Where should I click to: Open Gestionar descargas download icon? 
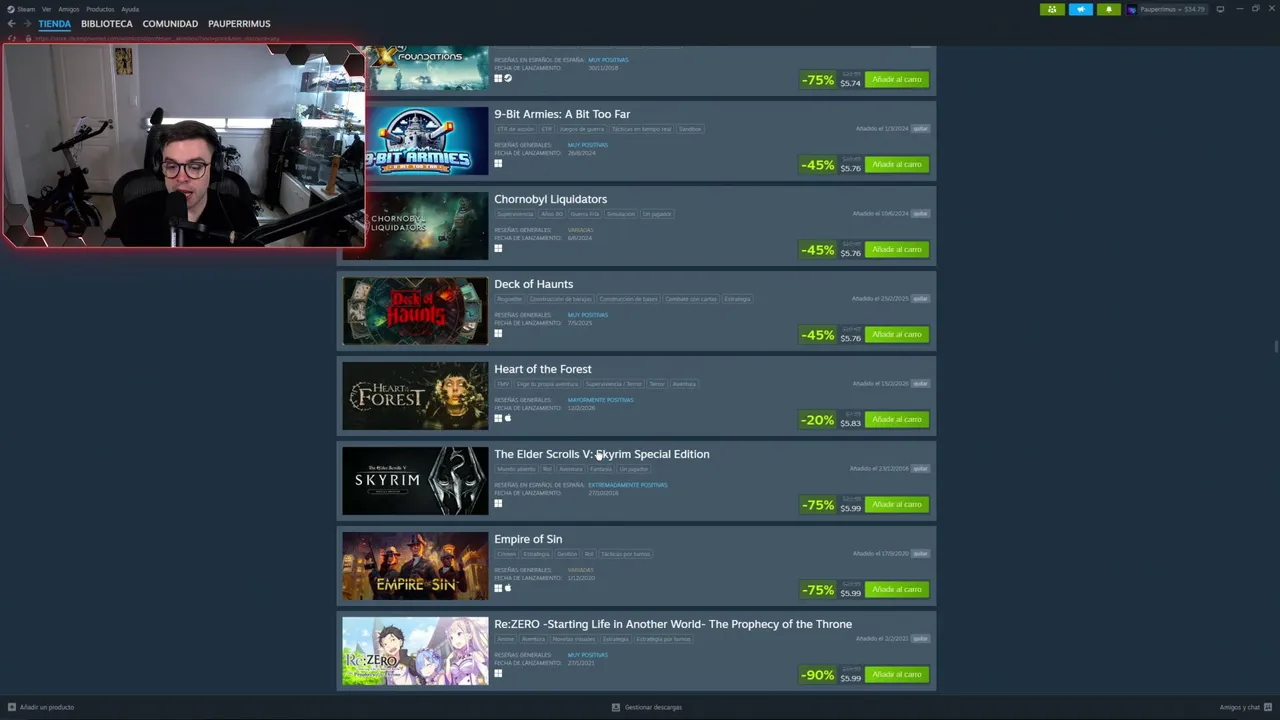click(x=616, y=707)
